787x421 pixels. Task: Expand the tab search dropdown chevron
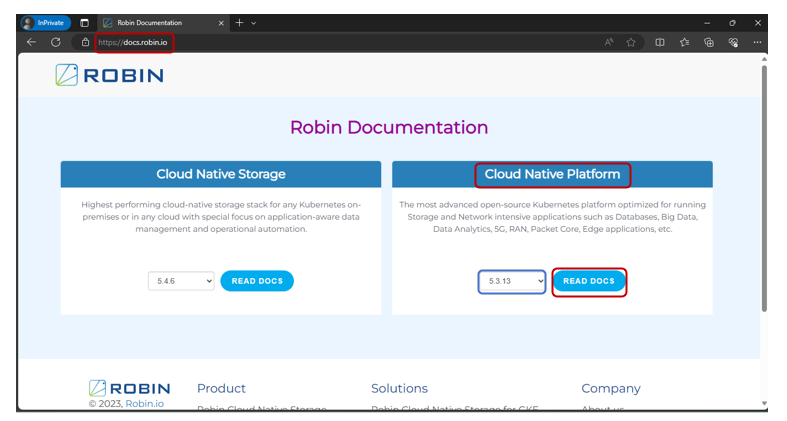253,23
